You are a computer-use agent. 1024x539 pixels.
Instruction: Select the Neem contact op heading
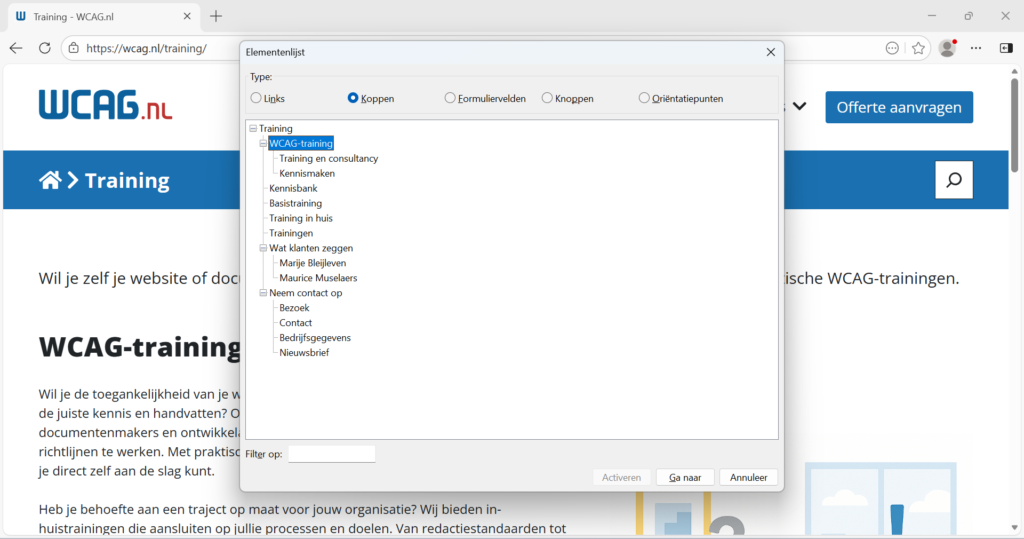click(306, 293)
